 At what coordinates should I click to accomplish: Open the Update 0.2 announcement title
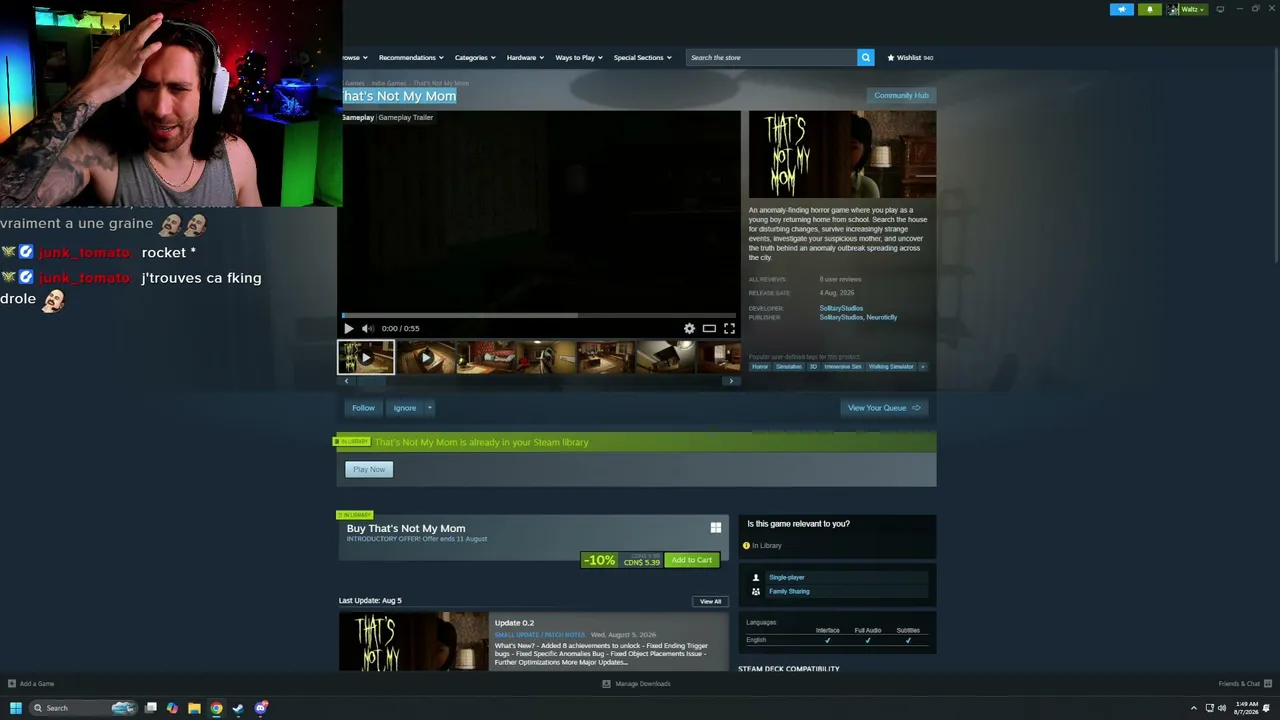(514, 623)
